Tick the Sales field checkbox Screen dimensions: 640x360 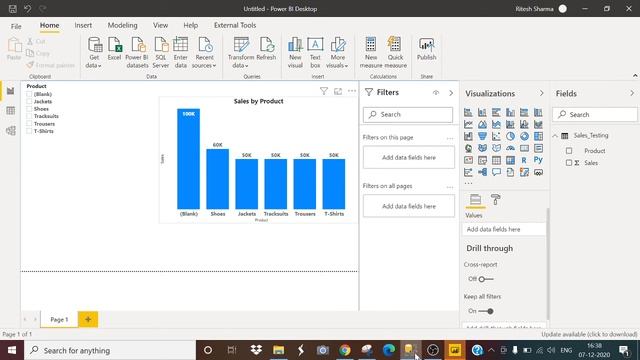pos(569,163)
